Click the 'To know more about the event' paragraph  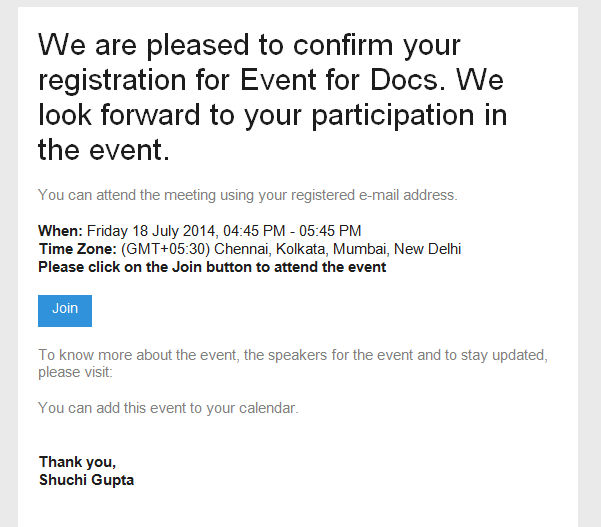293,363
